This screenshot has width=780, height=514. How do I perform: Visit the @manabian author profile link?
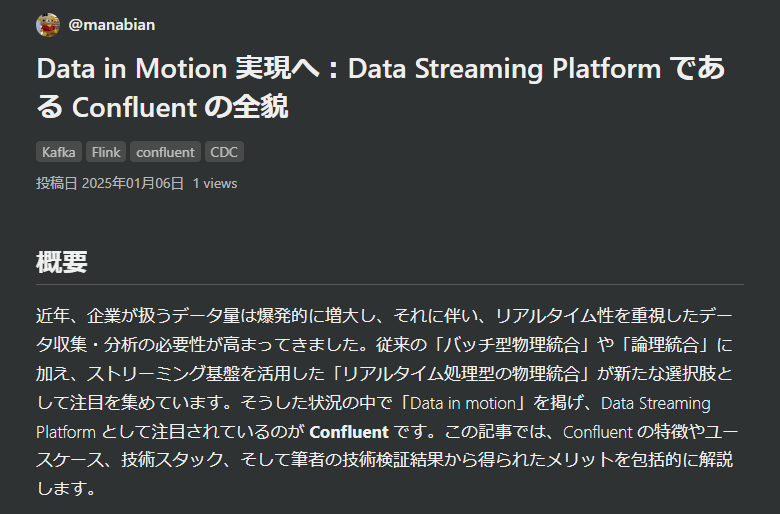(111, 25)
